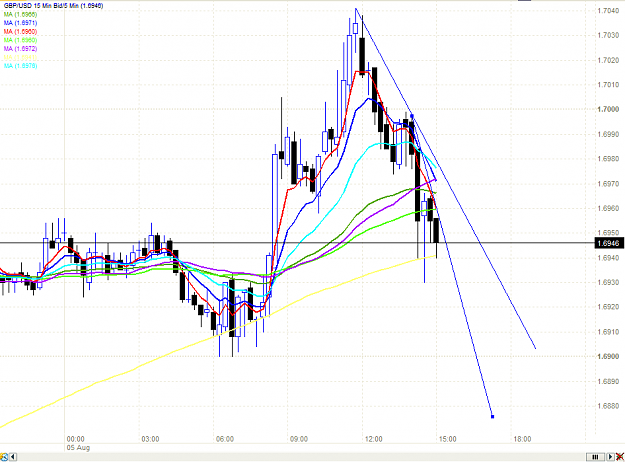This screenshot has width=625, height=462.
Task: Click the blue square trendline endpoint handle
Action: (493, 417)
